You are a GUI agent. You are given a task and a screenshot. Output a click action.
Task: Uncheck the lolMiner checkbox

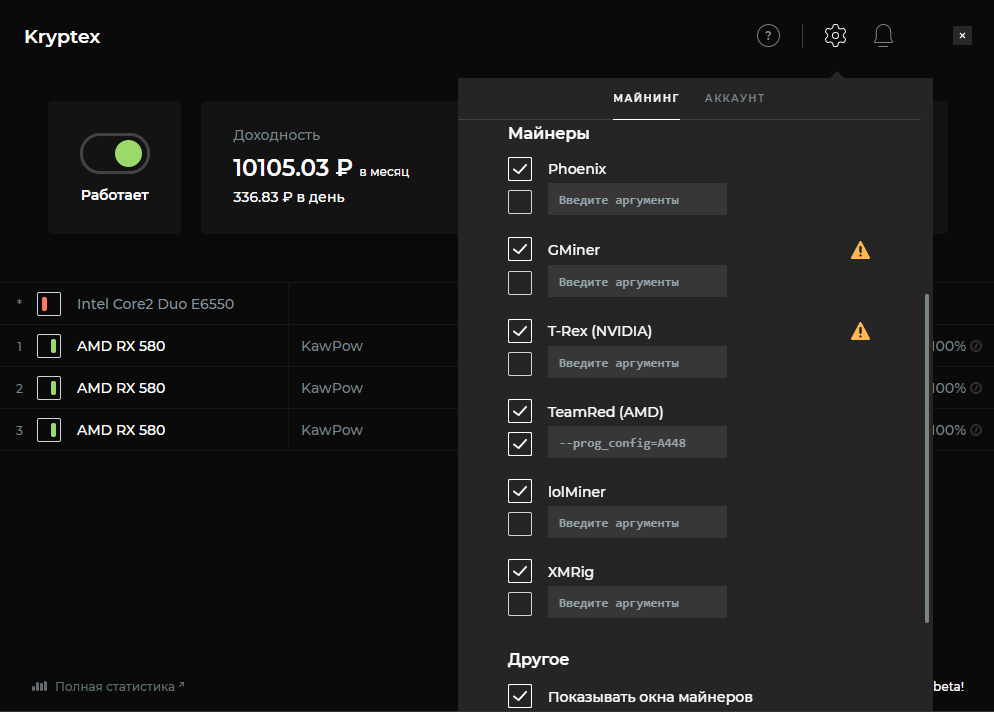[x=520, y=491]
